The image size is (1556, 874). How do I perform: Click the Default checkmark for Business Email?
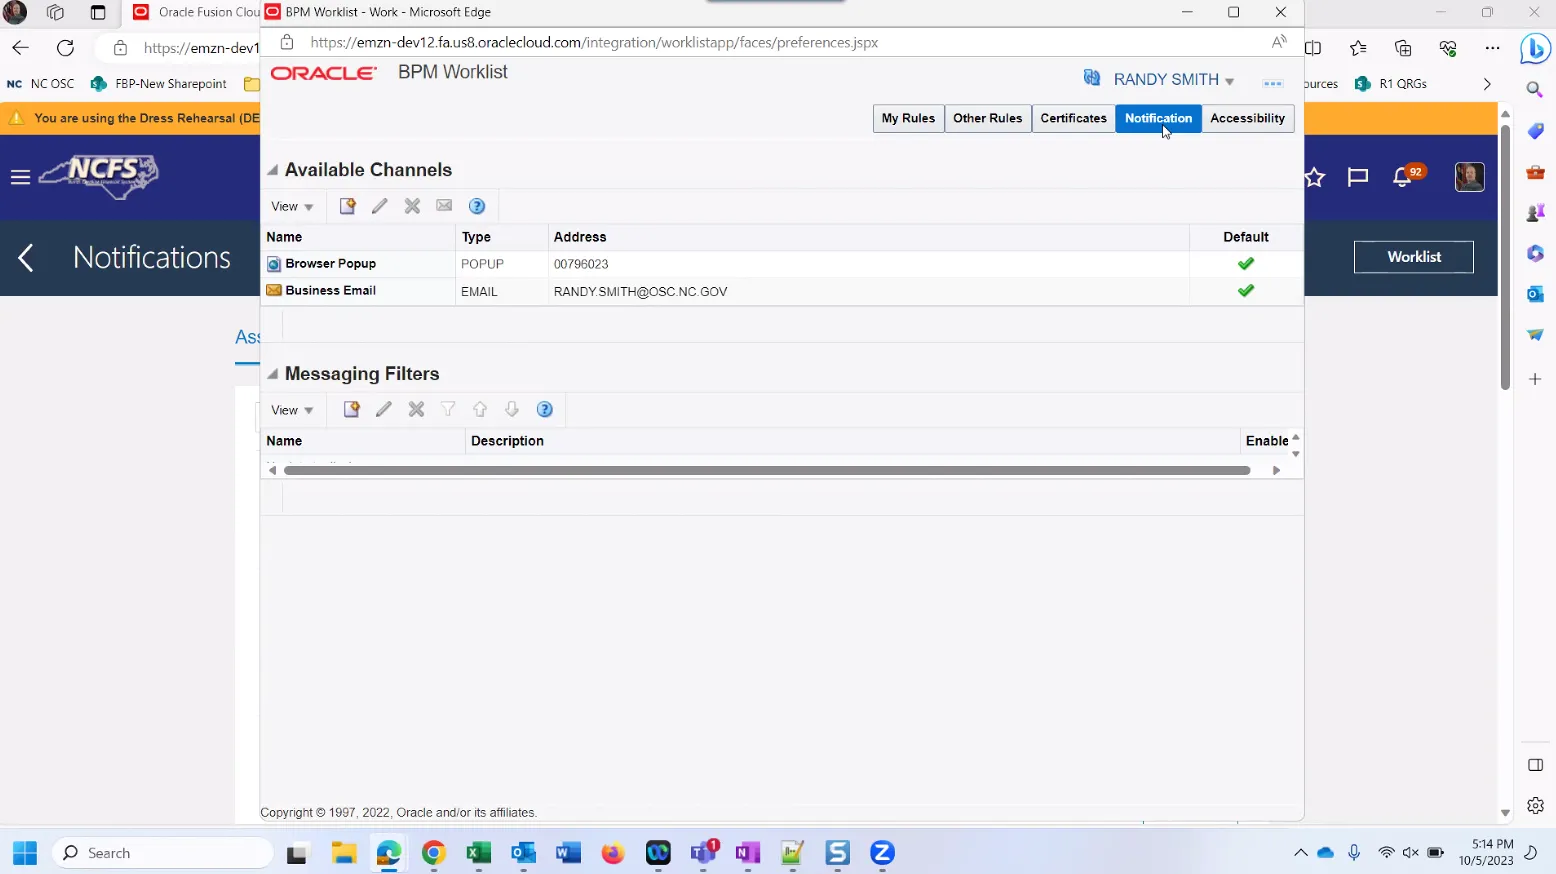[1245, 291]
